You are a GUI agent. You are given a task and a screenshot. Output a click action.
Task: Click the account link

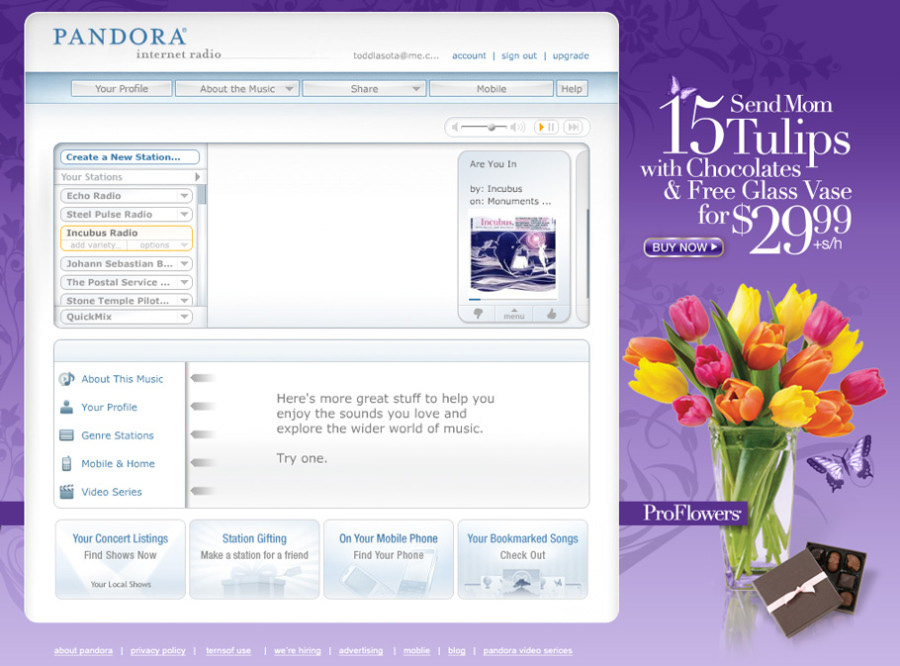(469, 56)
